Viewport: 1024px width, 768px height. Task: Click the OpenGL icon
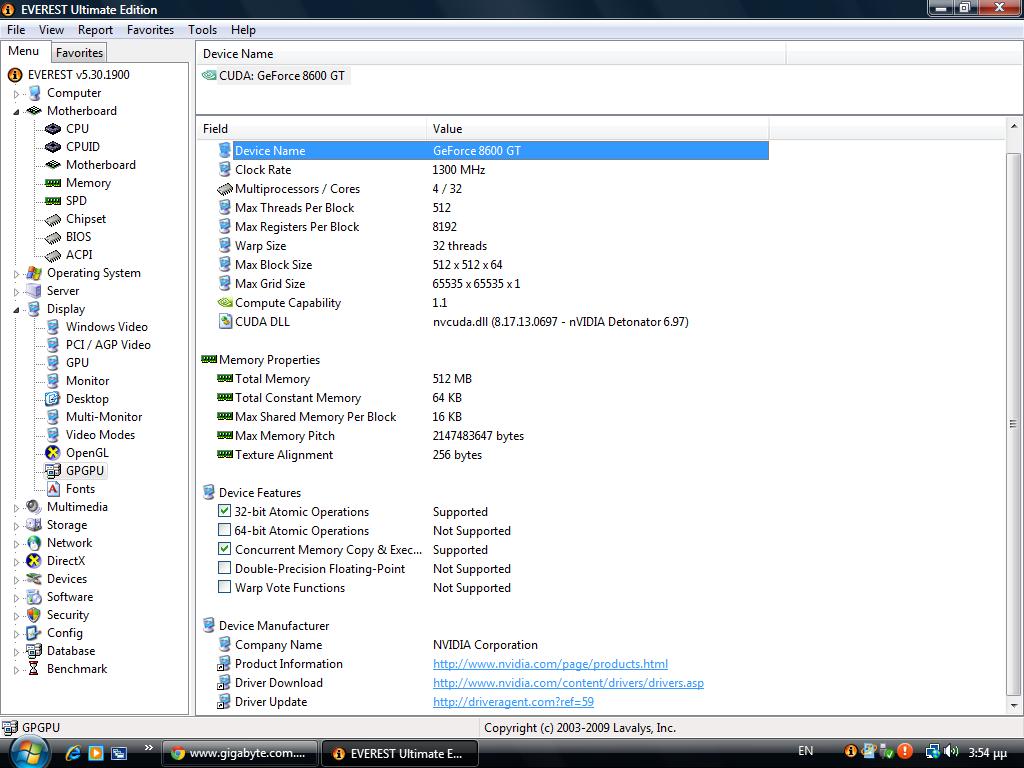(53, 453)
